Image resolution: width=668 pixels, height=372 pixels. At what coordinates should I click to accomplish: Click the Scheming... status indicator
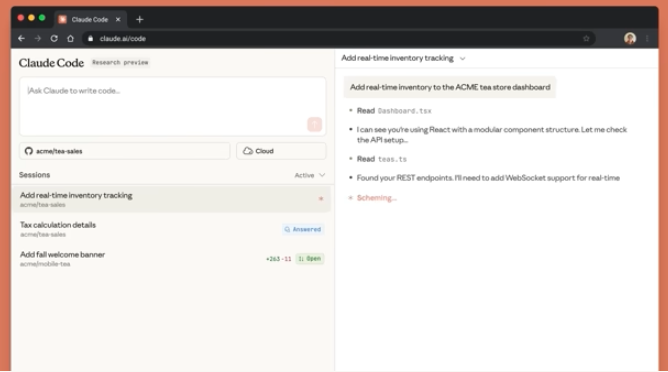click(x=377, y=198)
